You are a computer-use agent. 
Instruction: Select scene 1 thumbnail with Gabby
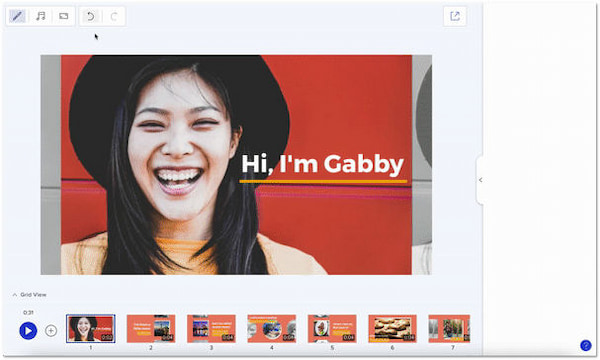[x=91, y=328]
